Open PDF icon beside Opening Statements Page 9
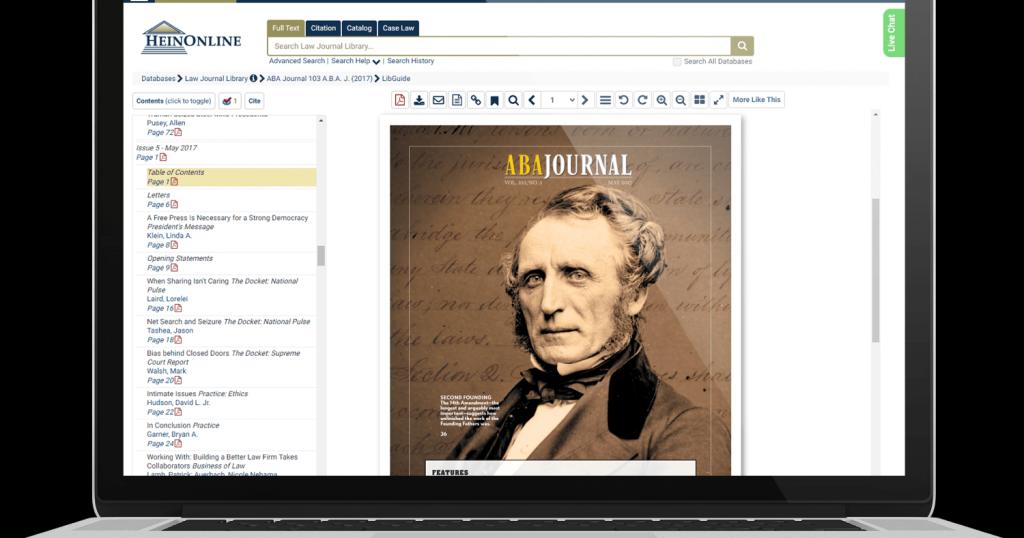 coord(174,268)
